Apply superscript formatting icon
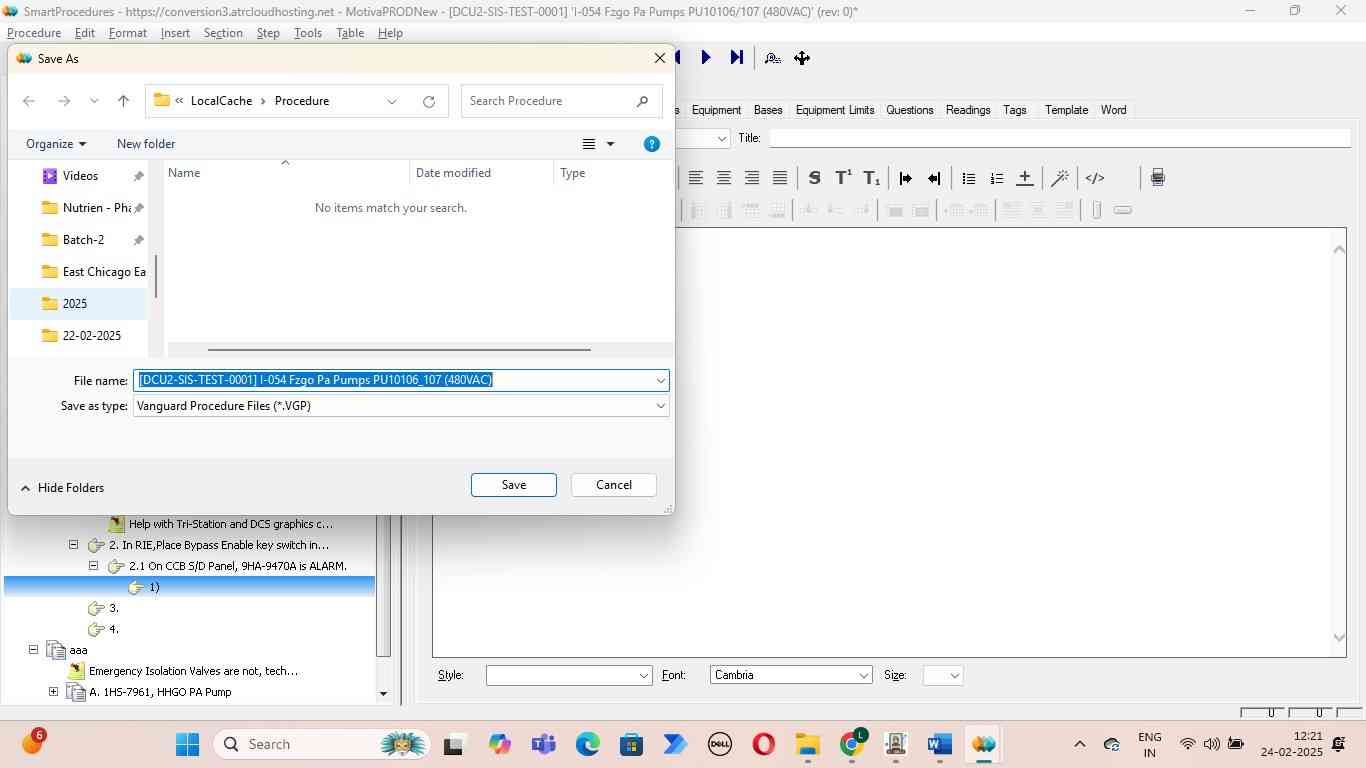Screen dimensions: 1366x768 (843, 178)
